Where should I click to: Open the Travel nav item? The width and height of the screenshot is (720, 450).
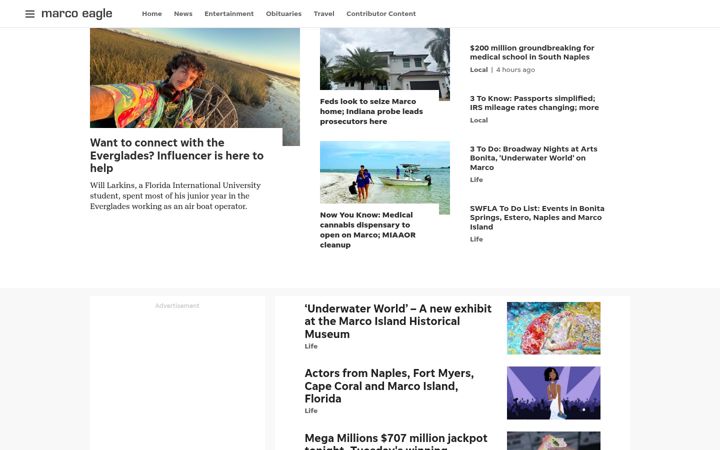pyautogui.click(x=324, y=14)
